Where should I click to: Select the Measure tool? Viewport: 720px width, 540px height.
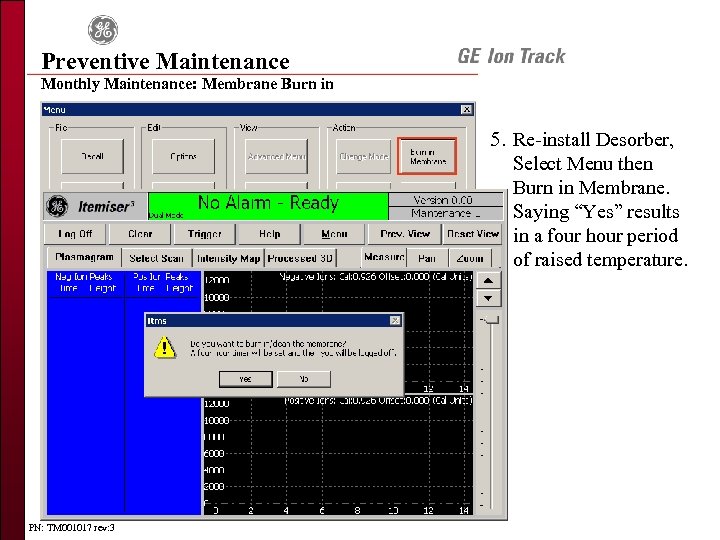(x=384, y=258)
